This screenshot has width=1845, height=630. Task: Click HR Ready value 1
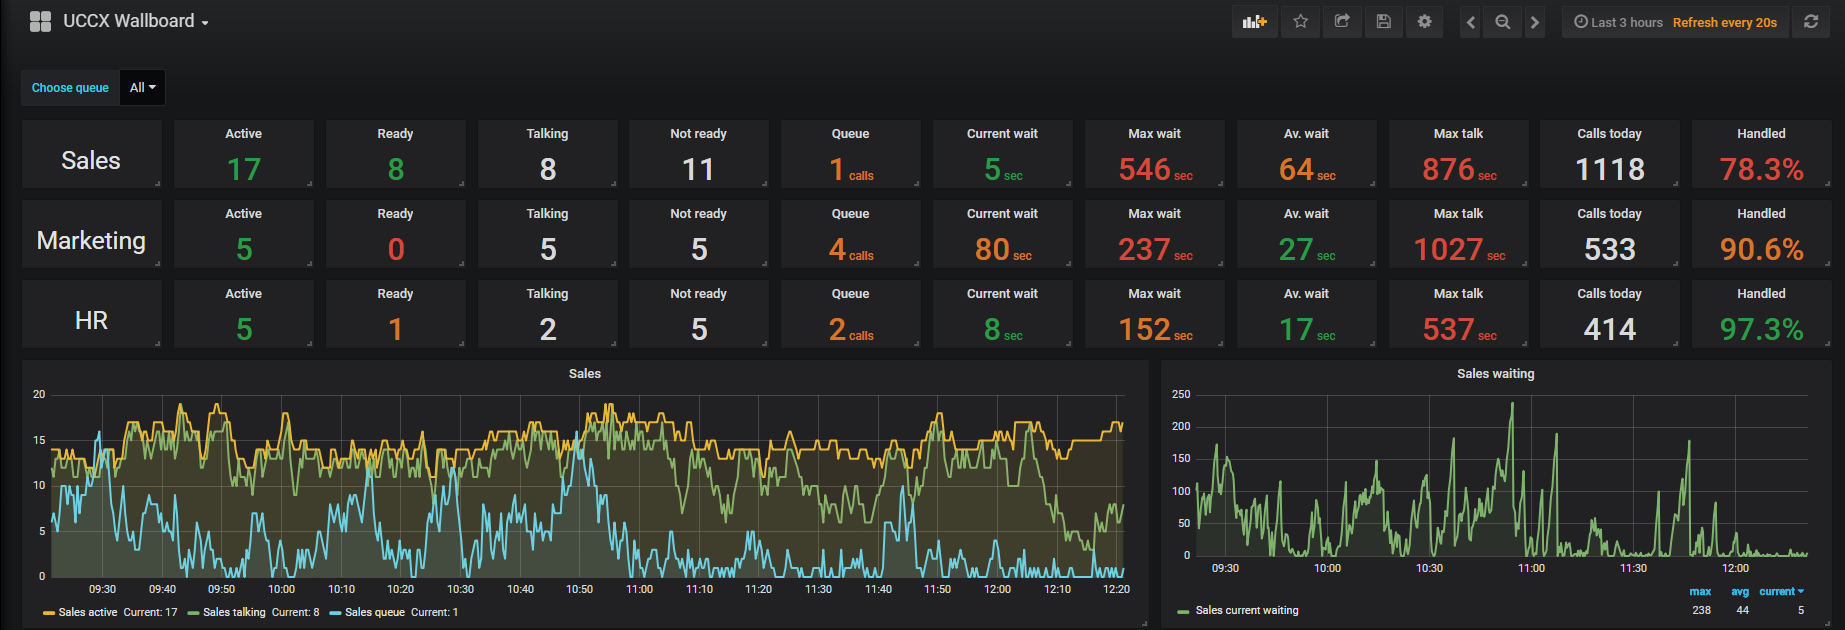[396, 329]
